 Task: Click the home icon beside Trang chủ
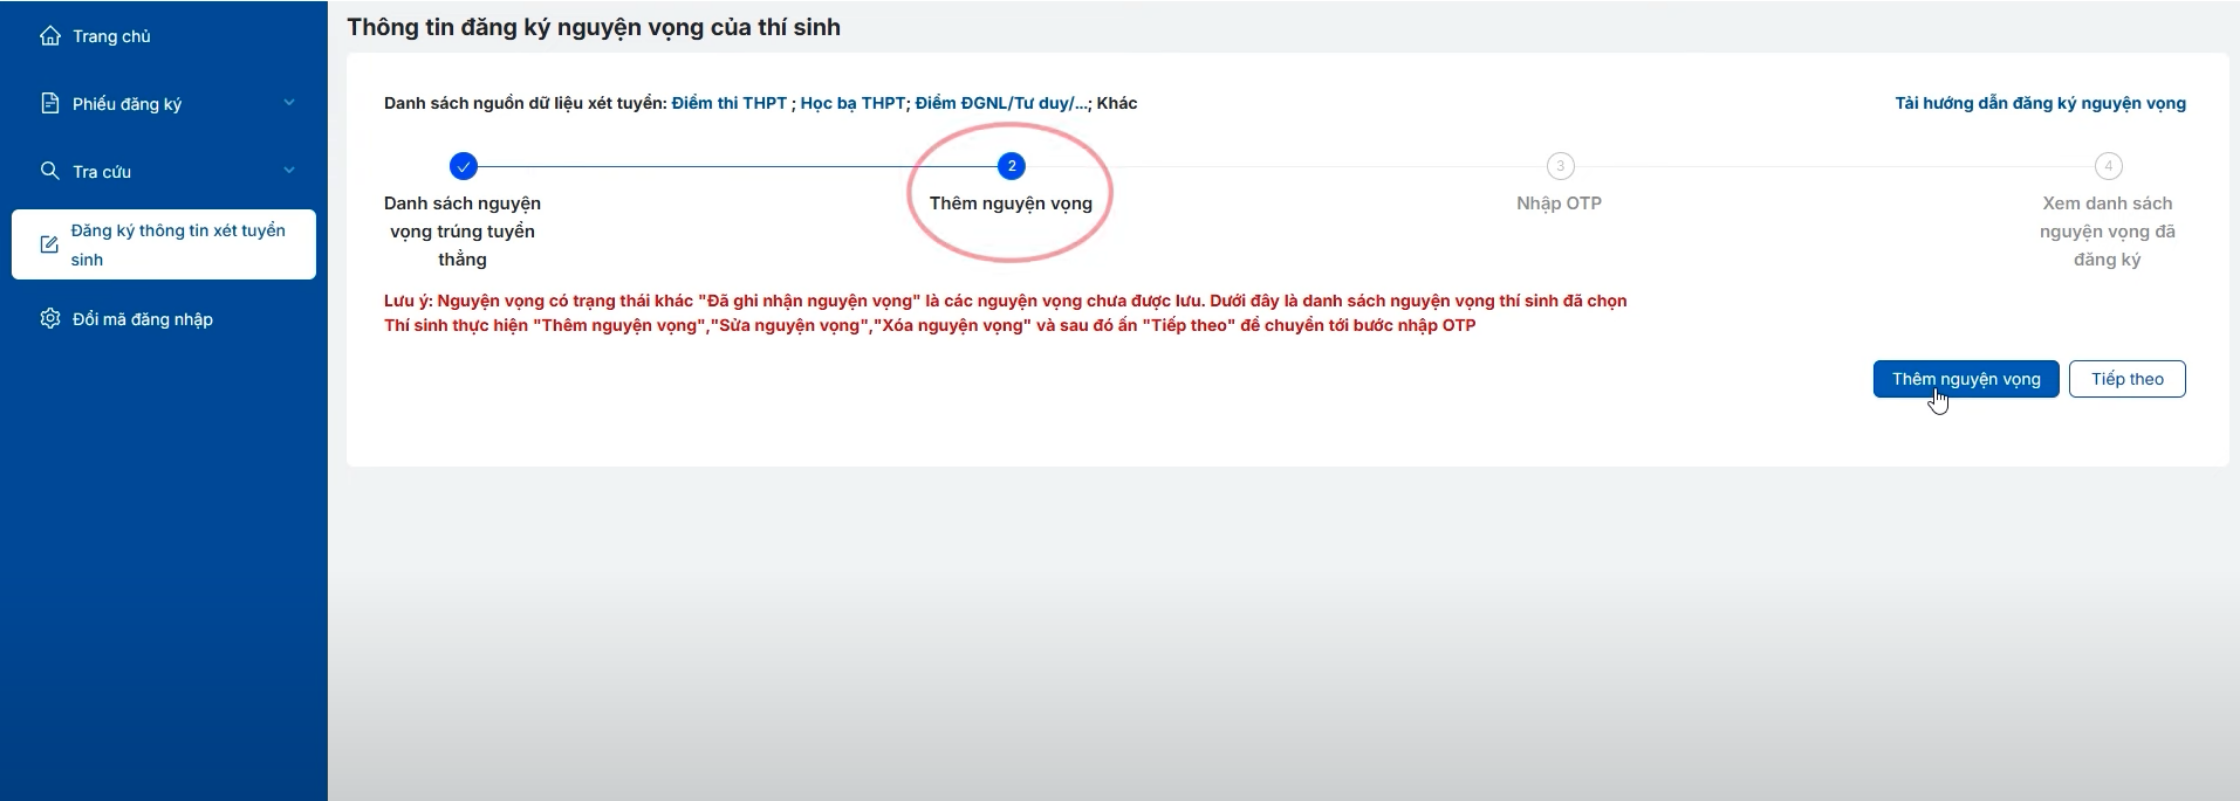pos(50,36)
